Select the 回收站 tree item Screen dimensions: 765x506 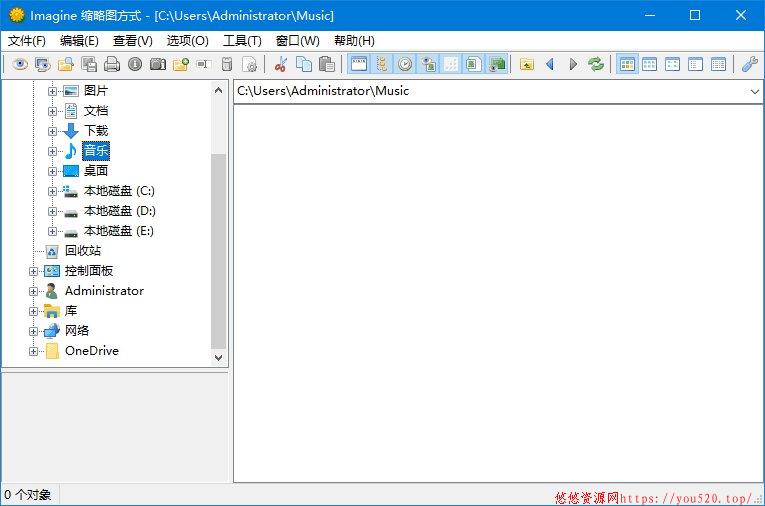pyautogui.click(x=83, y=251)
